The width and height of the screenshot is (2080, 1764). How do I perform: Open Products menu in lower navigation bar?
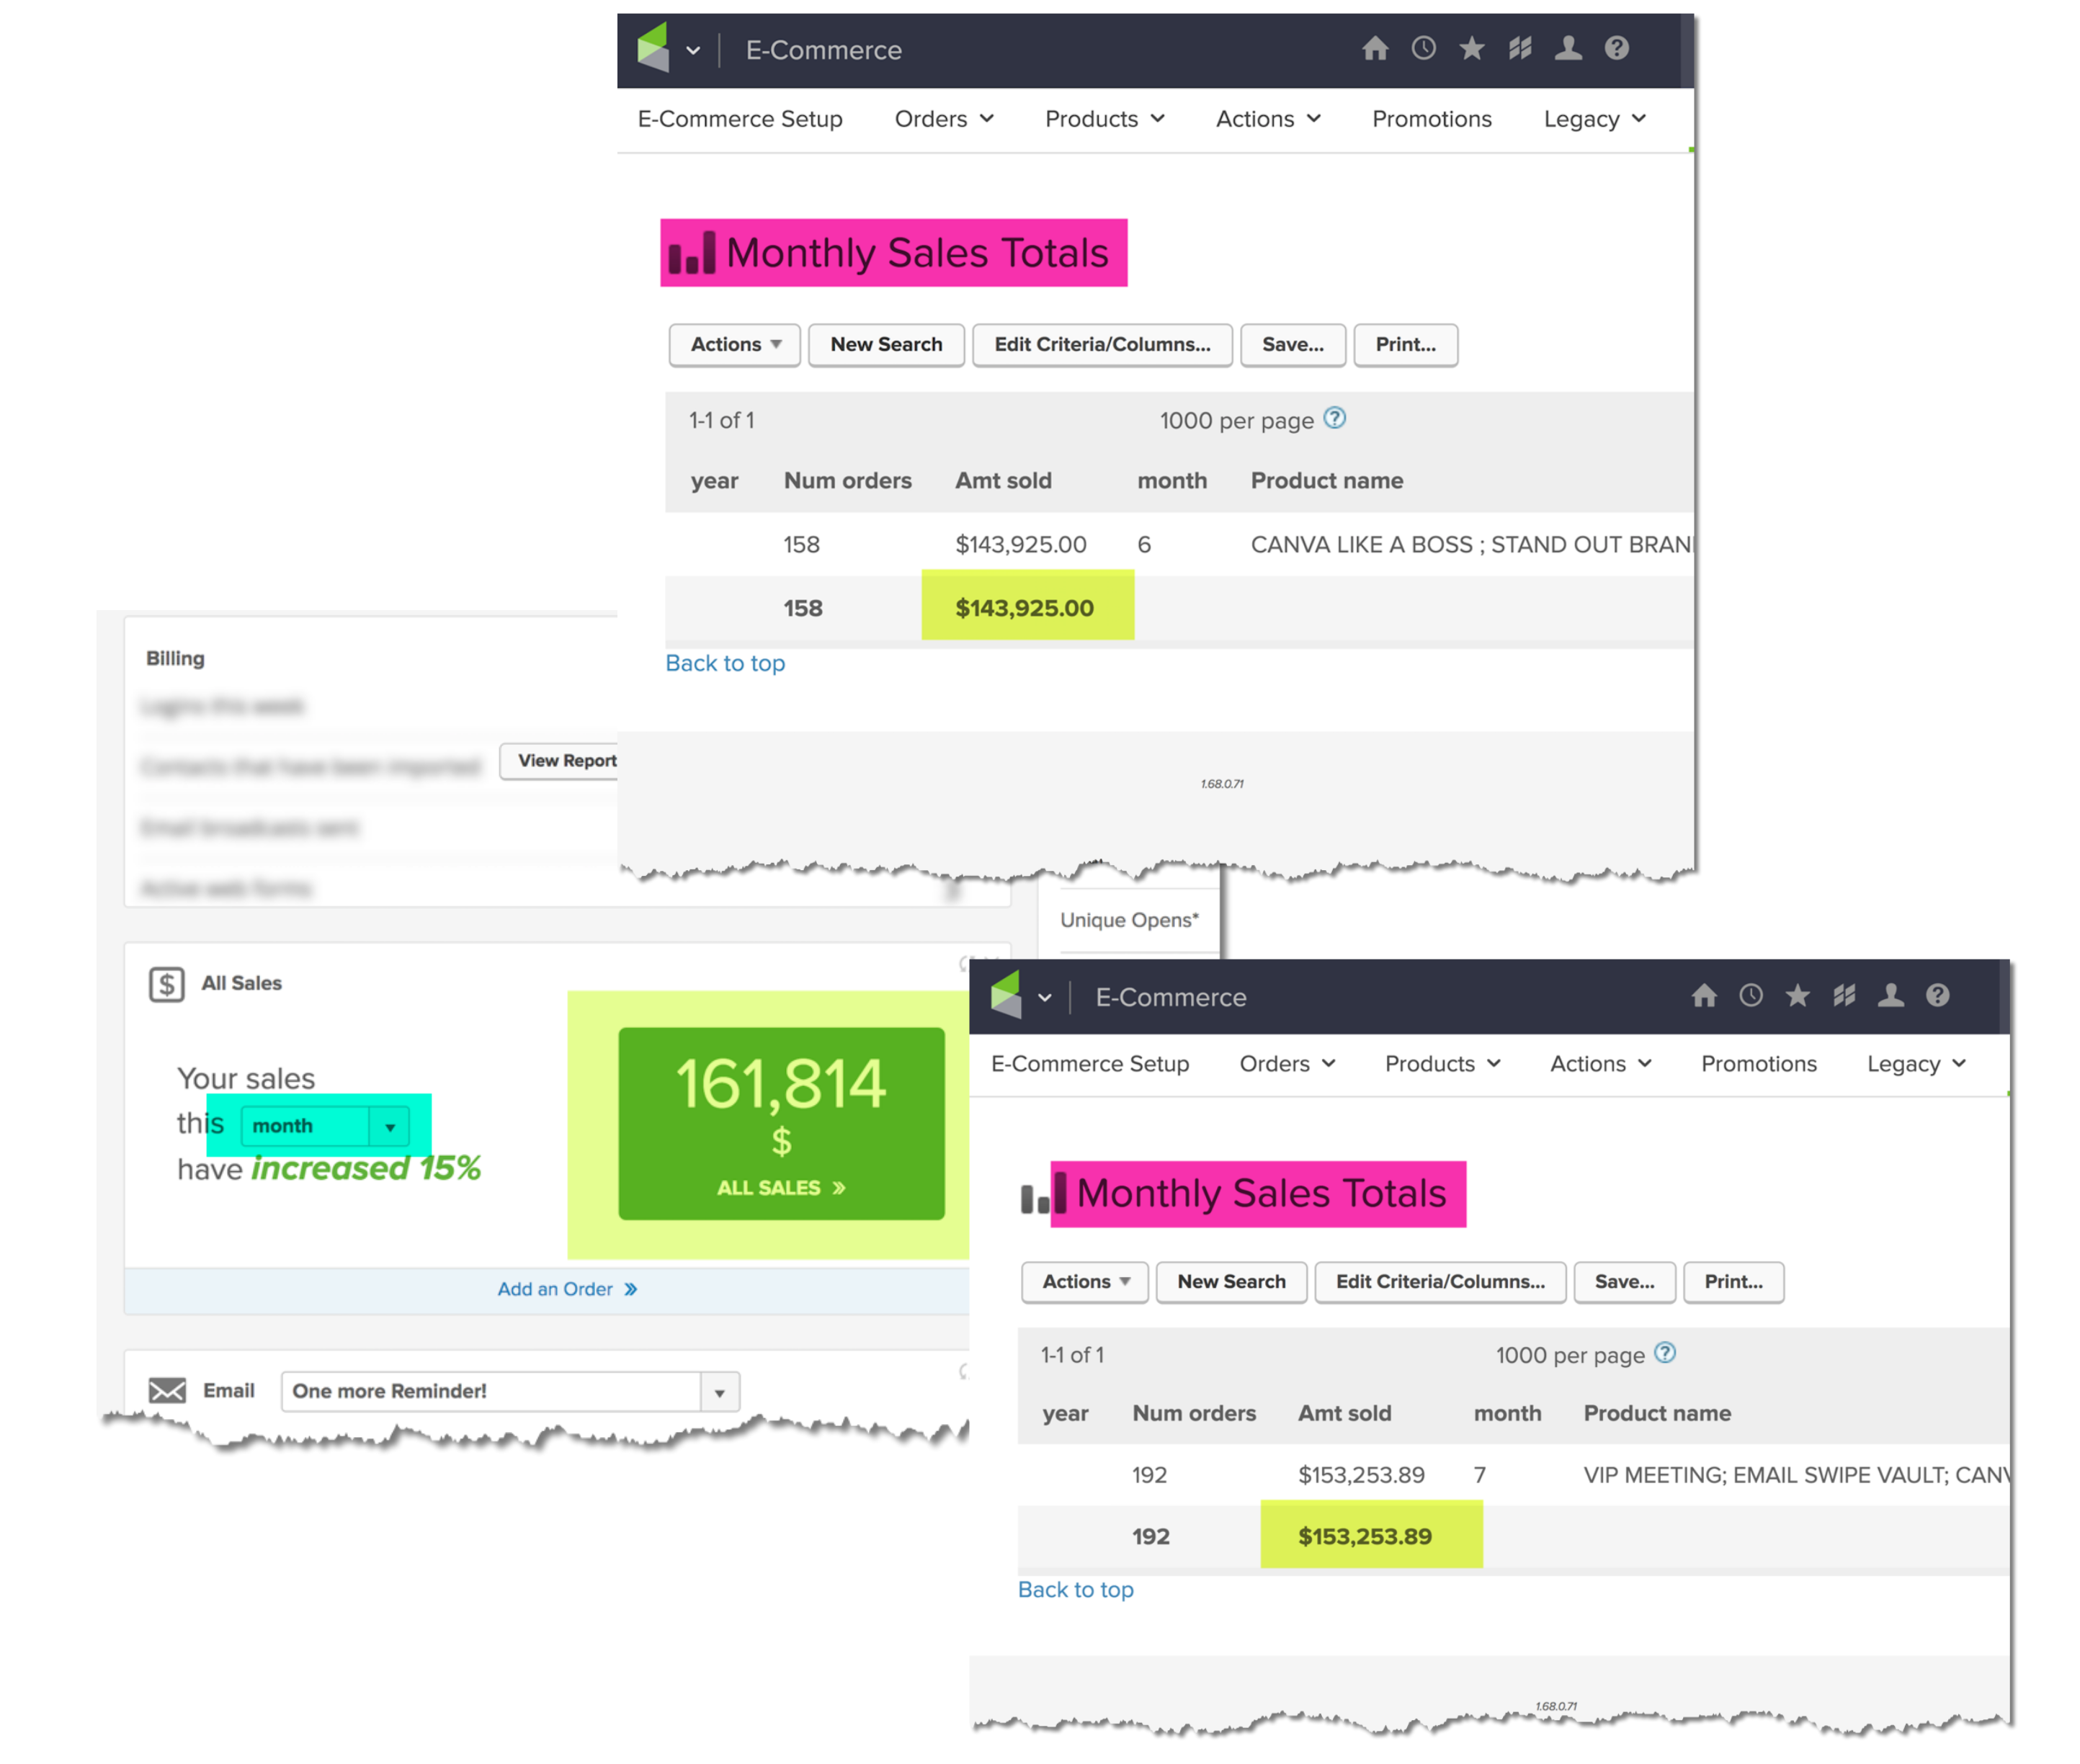[1441, 1063]
